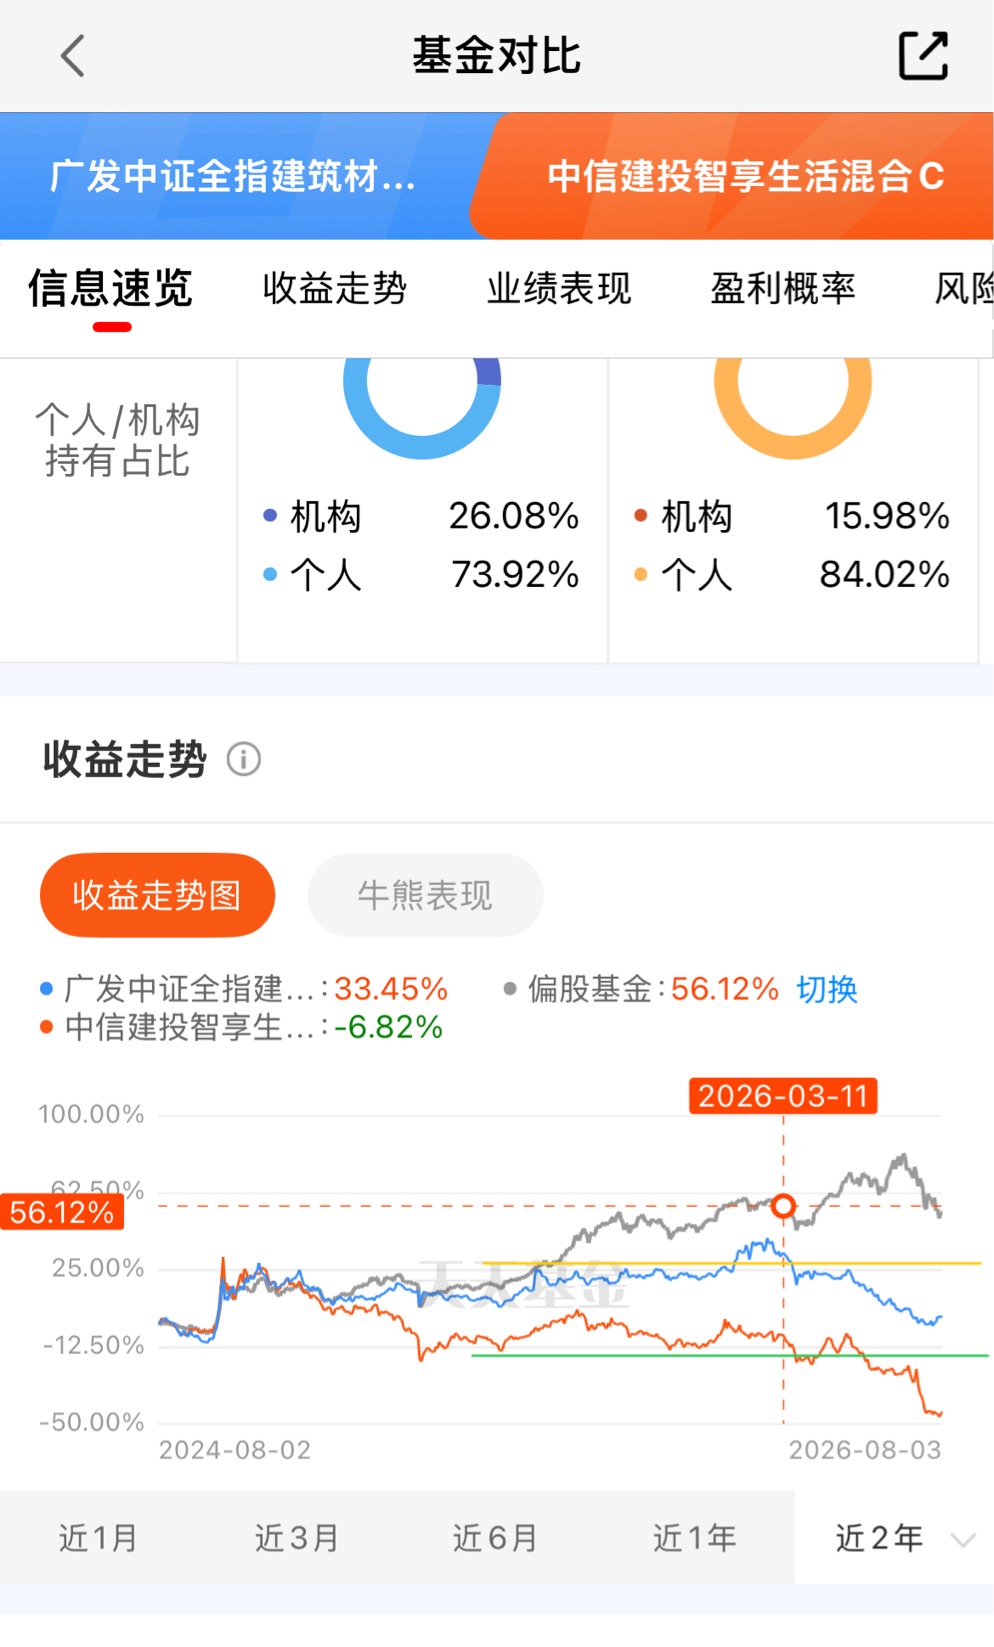Switch to the 收益走势 tab
Viewport: 994px width, 1647px height.
(335, 289)
